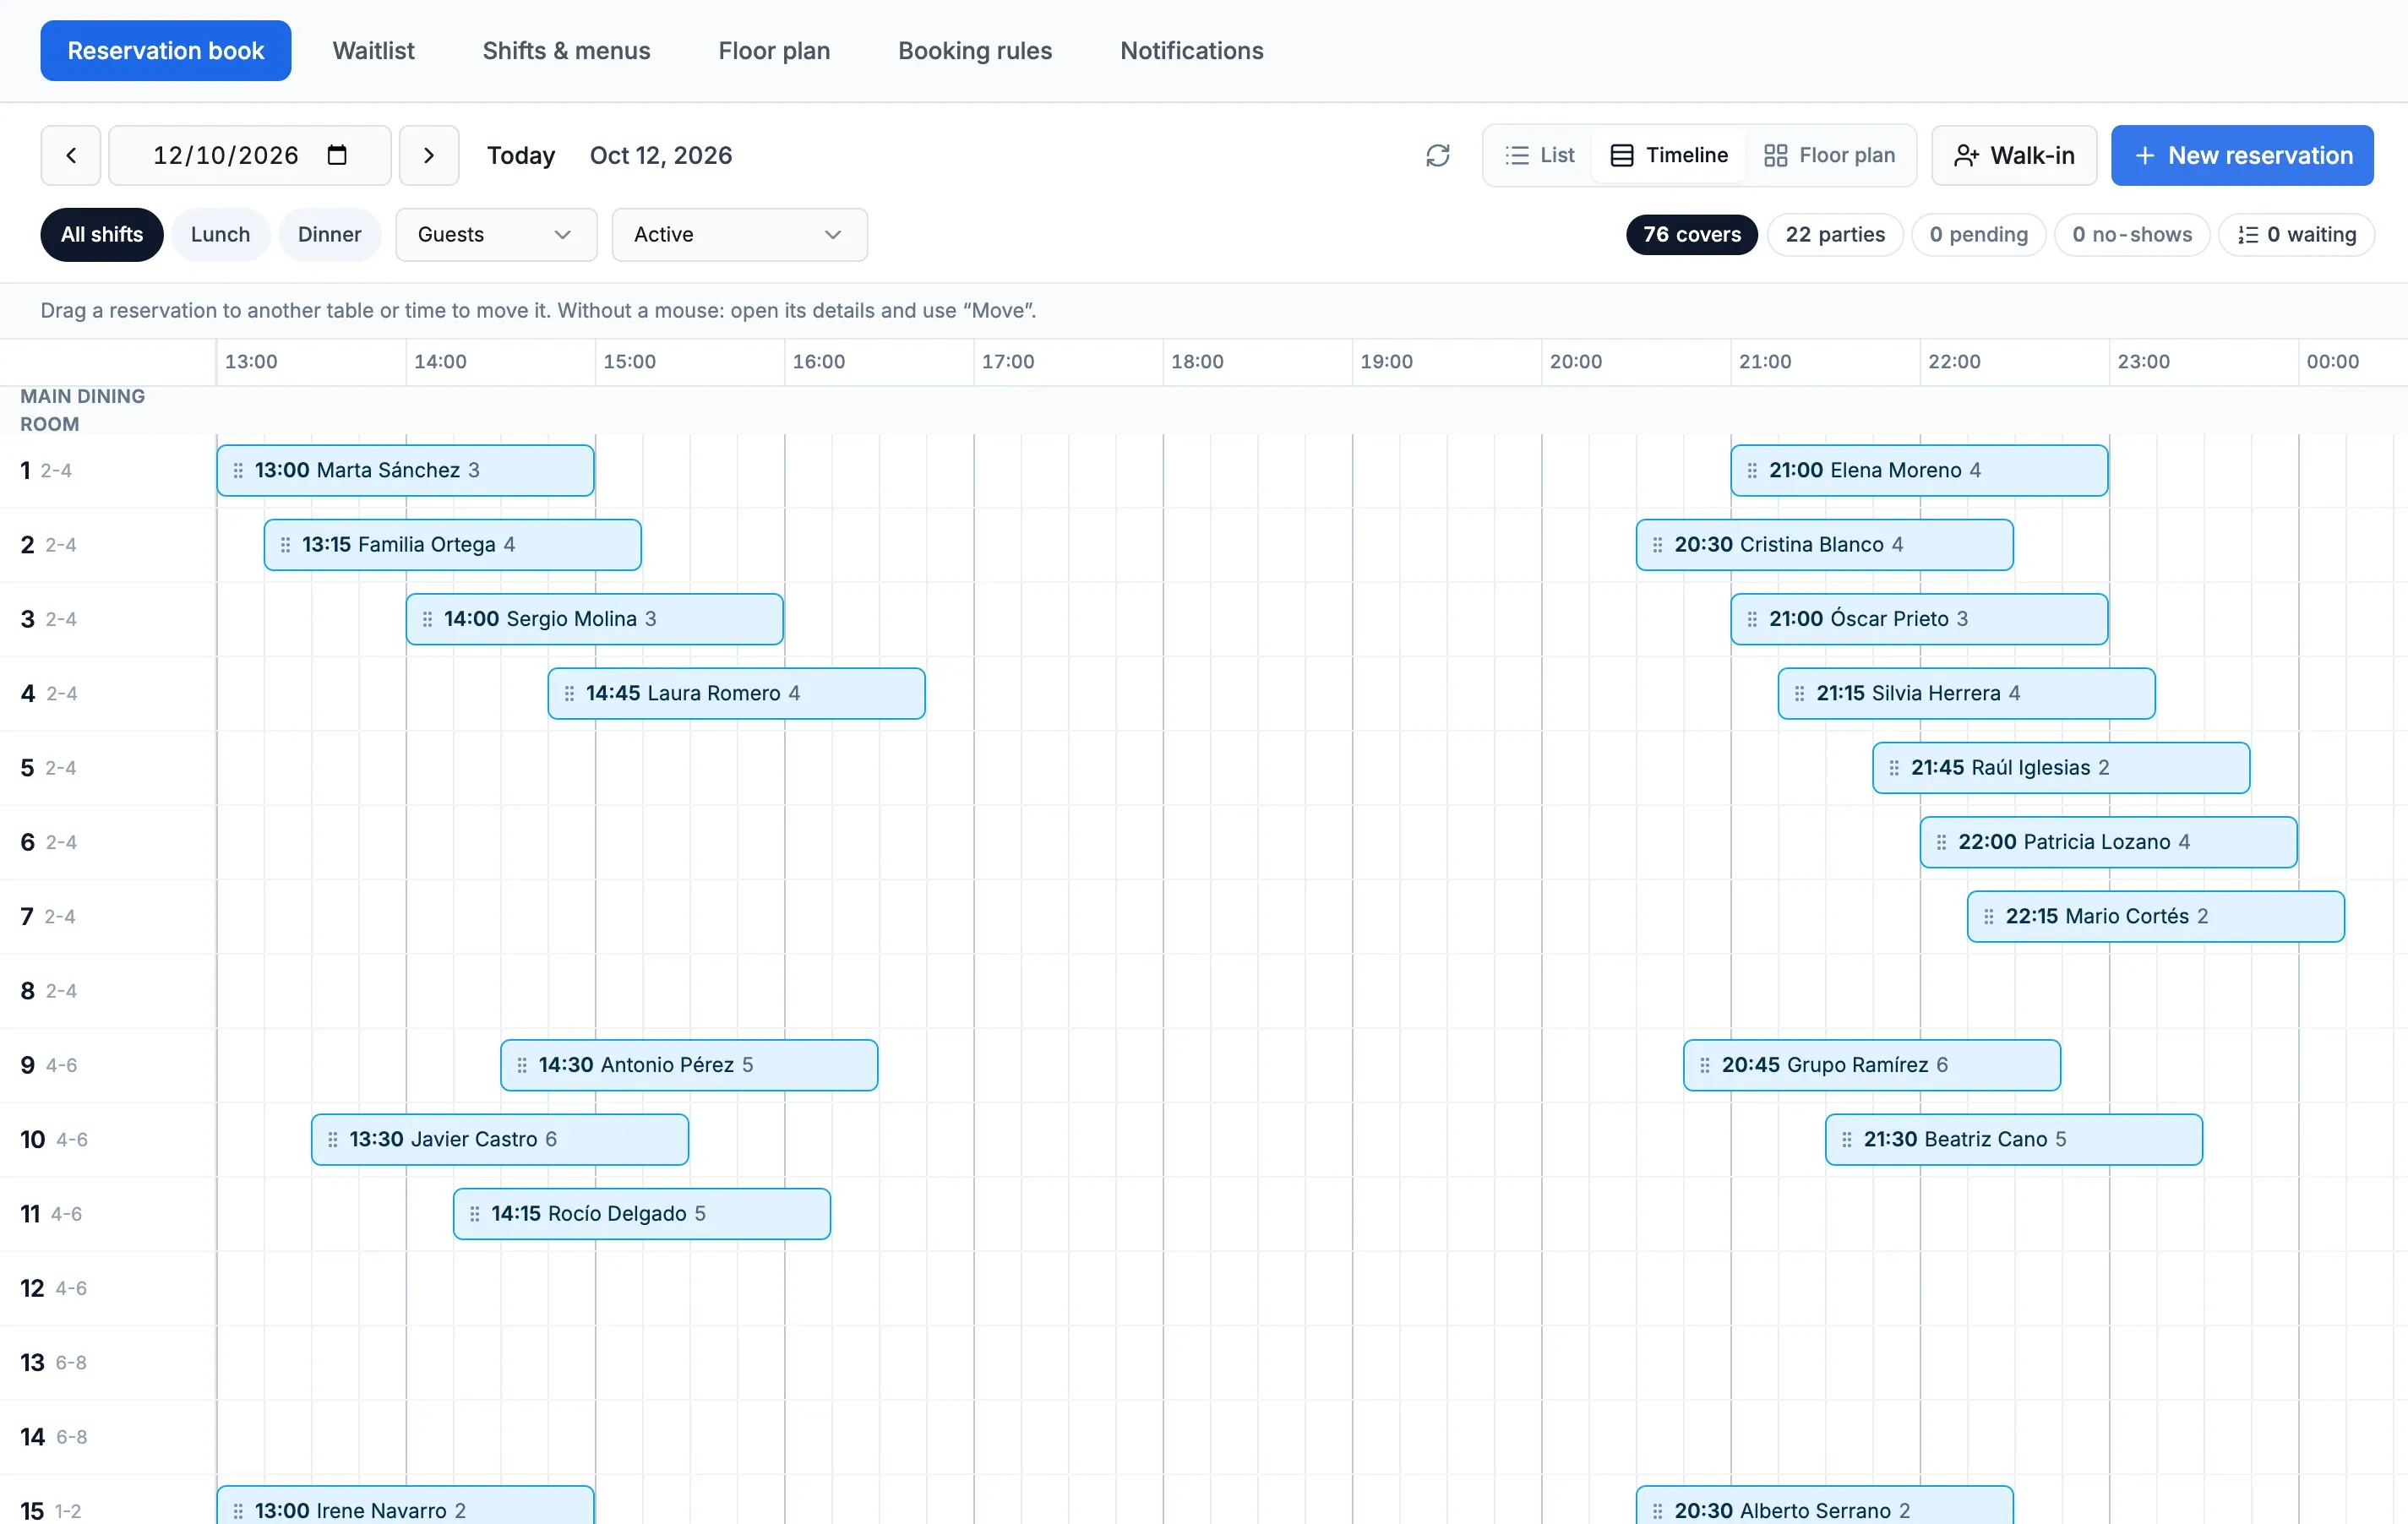Switch to Timeline view
The width and height of the screenshot is (2408, 1524).
pos(1669,155)
